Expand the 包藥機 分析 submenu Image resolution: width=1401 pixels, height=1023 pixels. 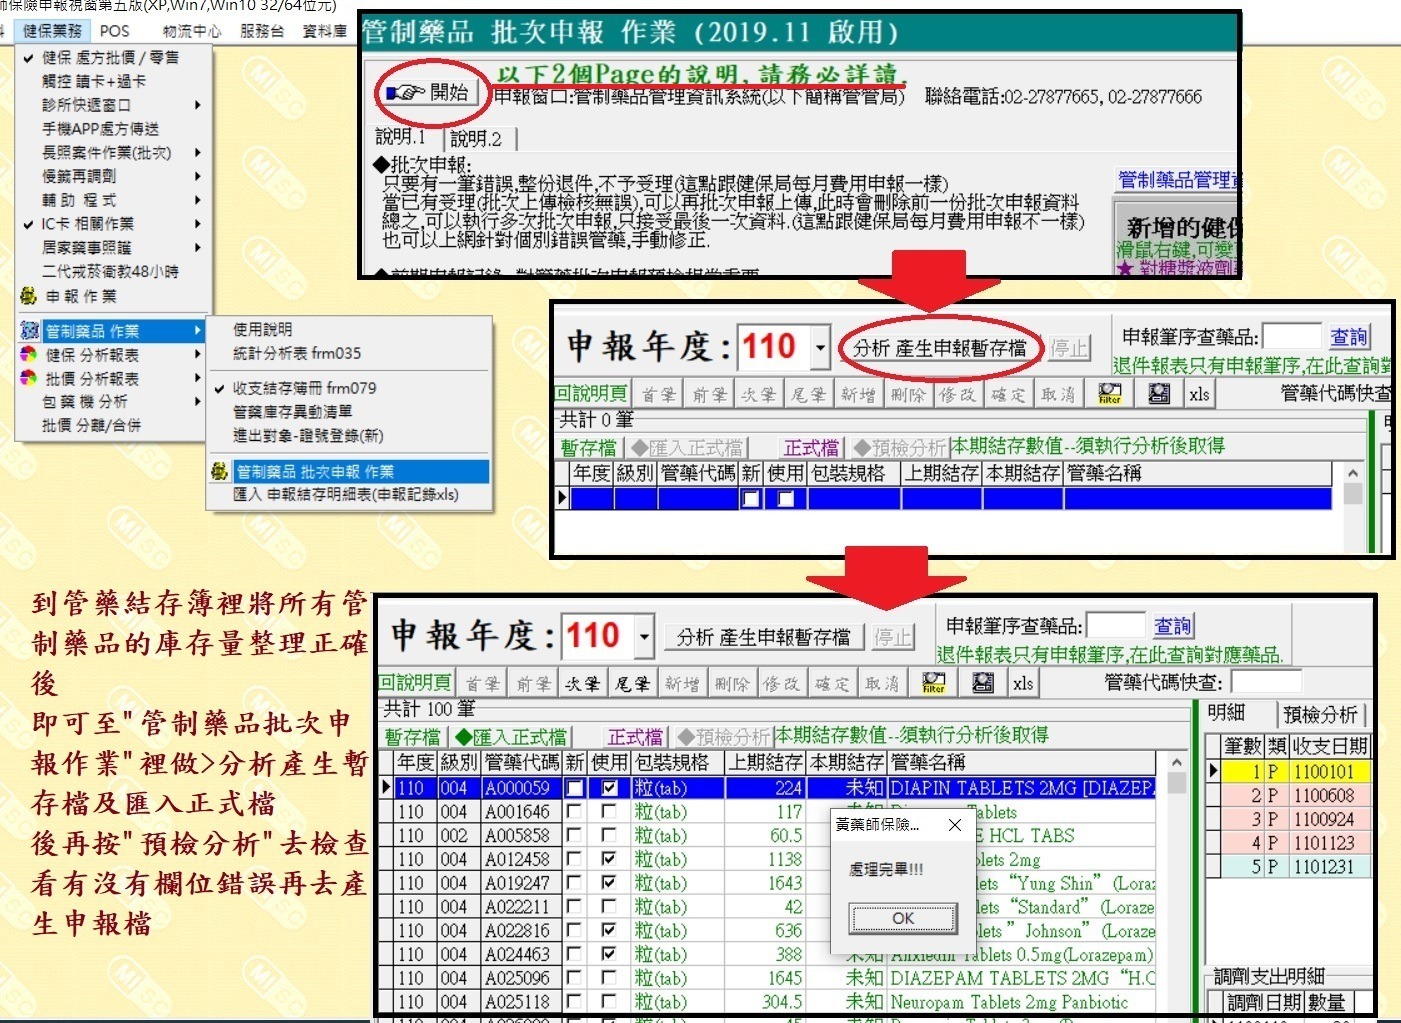pos(197,402)
